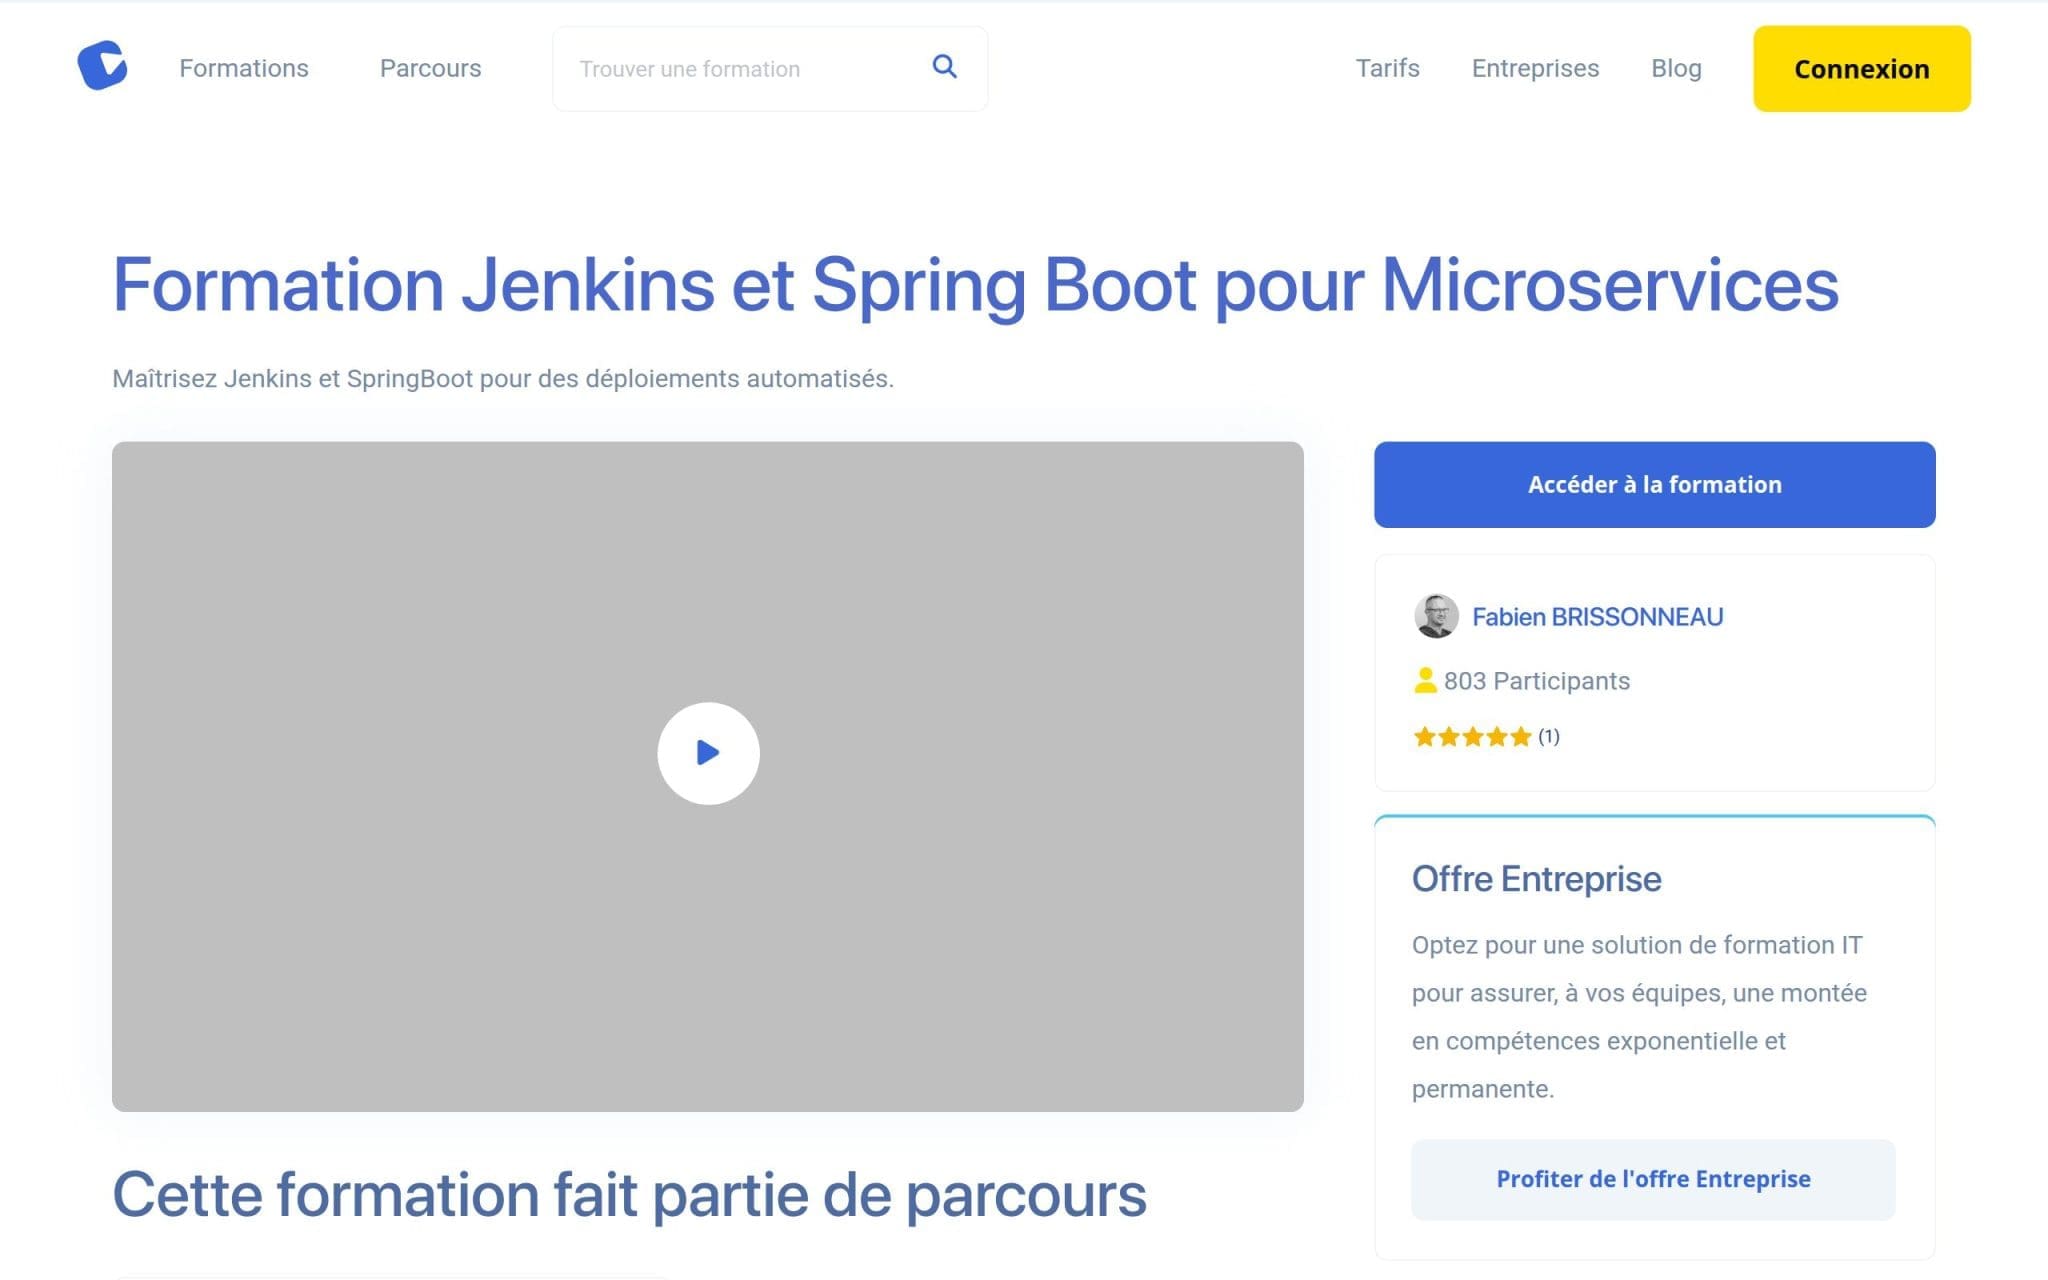Click the Cette formation fait partie de parcours heading
Screen dimensions: 2048x1280
pyautogui.click(x=629, y=1195)
